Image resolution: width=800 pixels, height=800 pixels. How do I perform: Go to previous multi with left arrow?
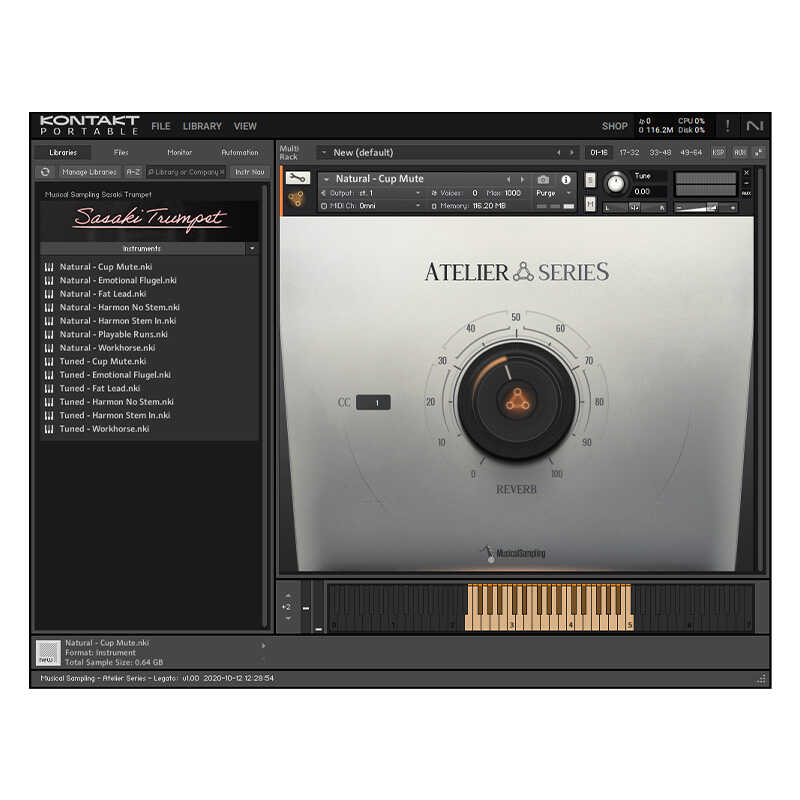pos(558,153)
